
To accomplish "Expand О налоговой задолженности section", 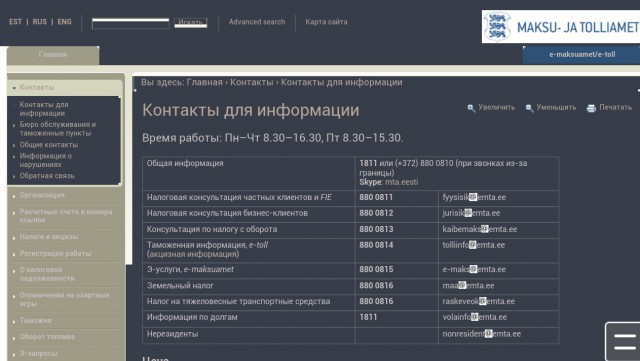I will 47,274.
